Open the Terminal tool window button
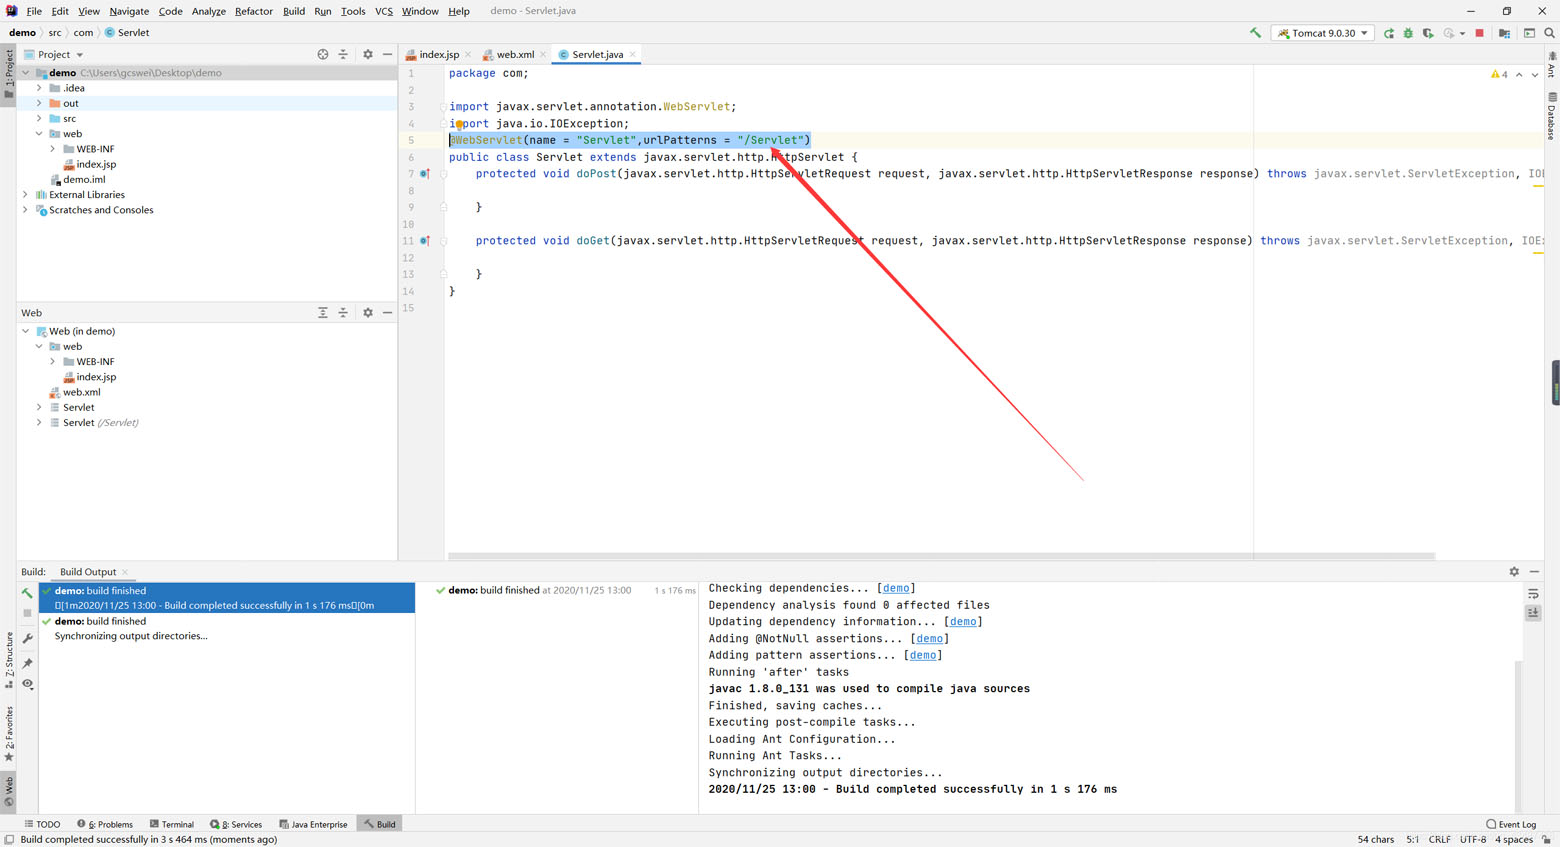The height and width of the screenshot is (847, 1560). point(172,824)
